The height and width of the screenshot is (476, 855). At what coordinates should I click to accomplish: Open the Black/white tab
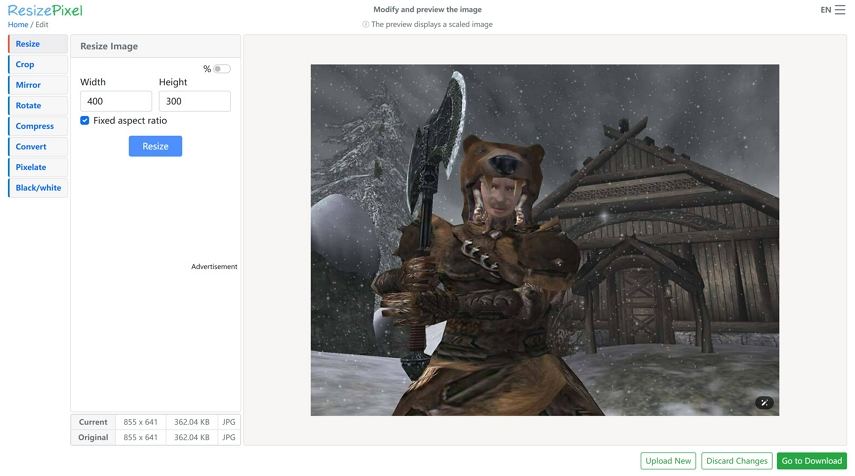point(38,188)
